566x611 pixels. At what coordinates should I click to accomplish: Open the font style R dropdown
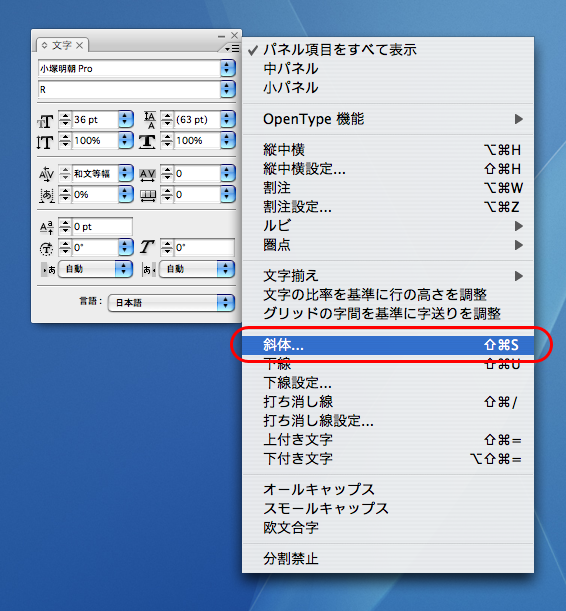click(x=227, y=89)
